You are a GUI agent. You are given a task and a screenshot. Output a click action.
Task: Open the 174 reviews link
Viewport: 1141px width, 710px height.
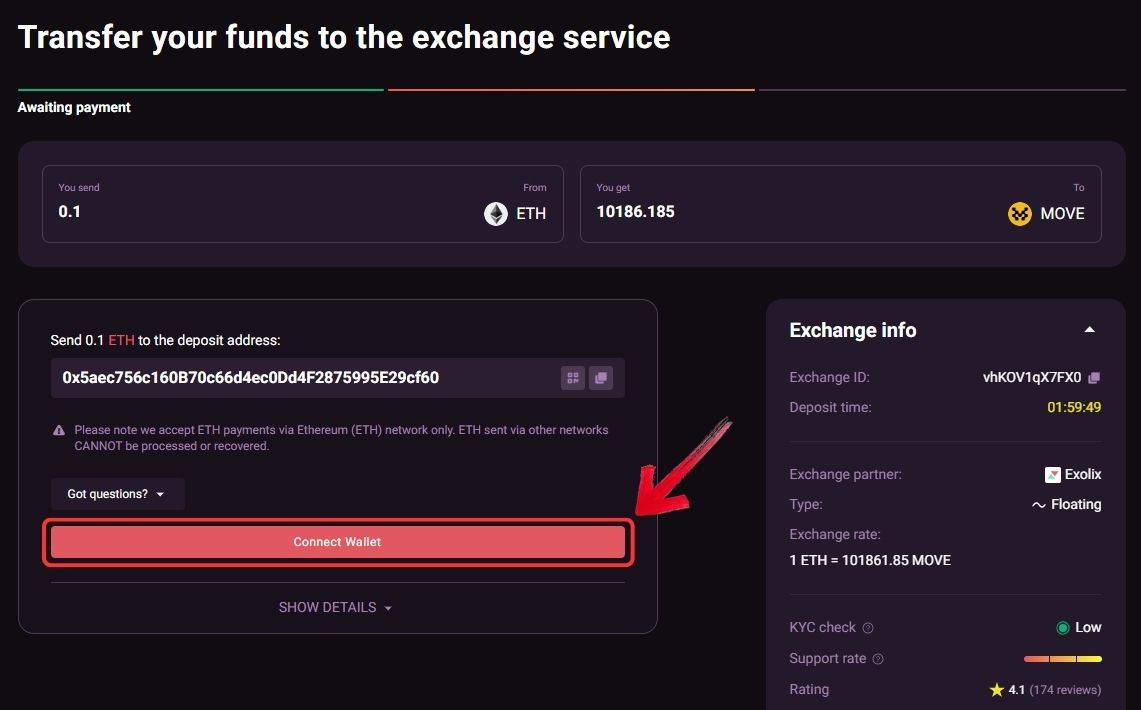tap(1065, 690)
